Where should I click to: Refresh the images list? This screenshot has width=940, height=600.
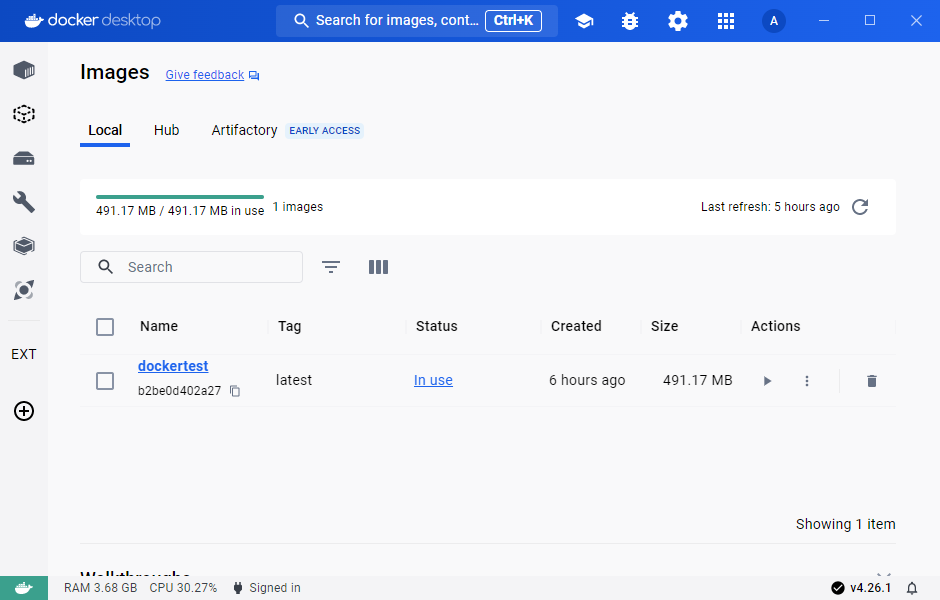(x=860, y=207)
